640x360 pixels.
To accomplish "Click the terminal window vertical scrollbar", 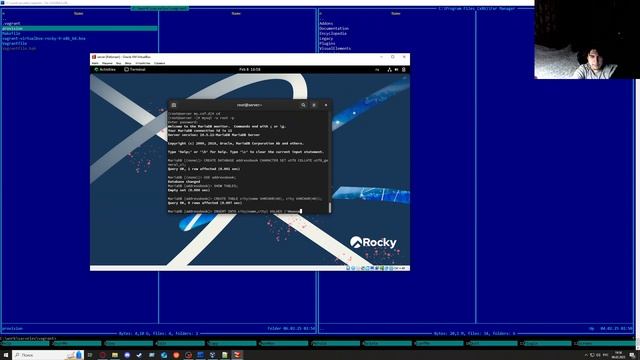I will 330,207.
